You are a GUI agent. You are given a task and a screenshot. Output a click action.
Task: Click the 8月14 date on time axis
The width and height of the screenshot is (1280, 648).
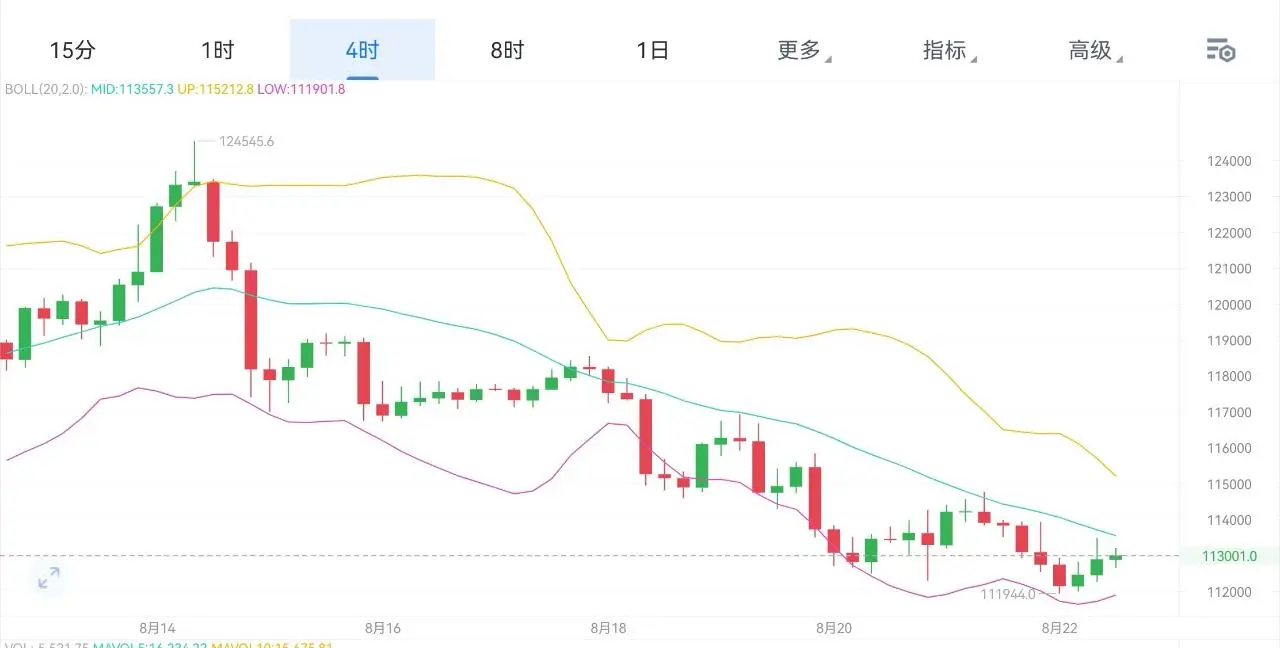tap(157, 628)
